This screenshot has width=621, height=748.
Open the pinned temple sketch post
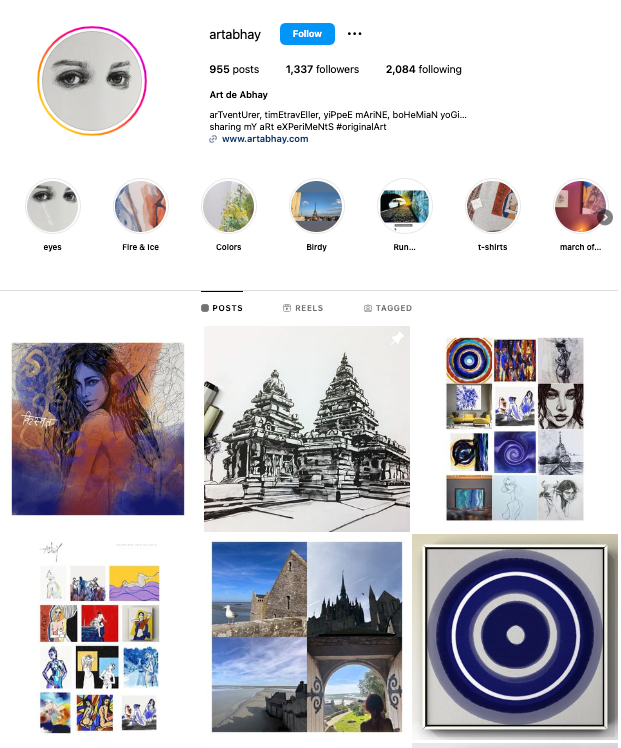click(x=307, y=429)
